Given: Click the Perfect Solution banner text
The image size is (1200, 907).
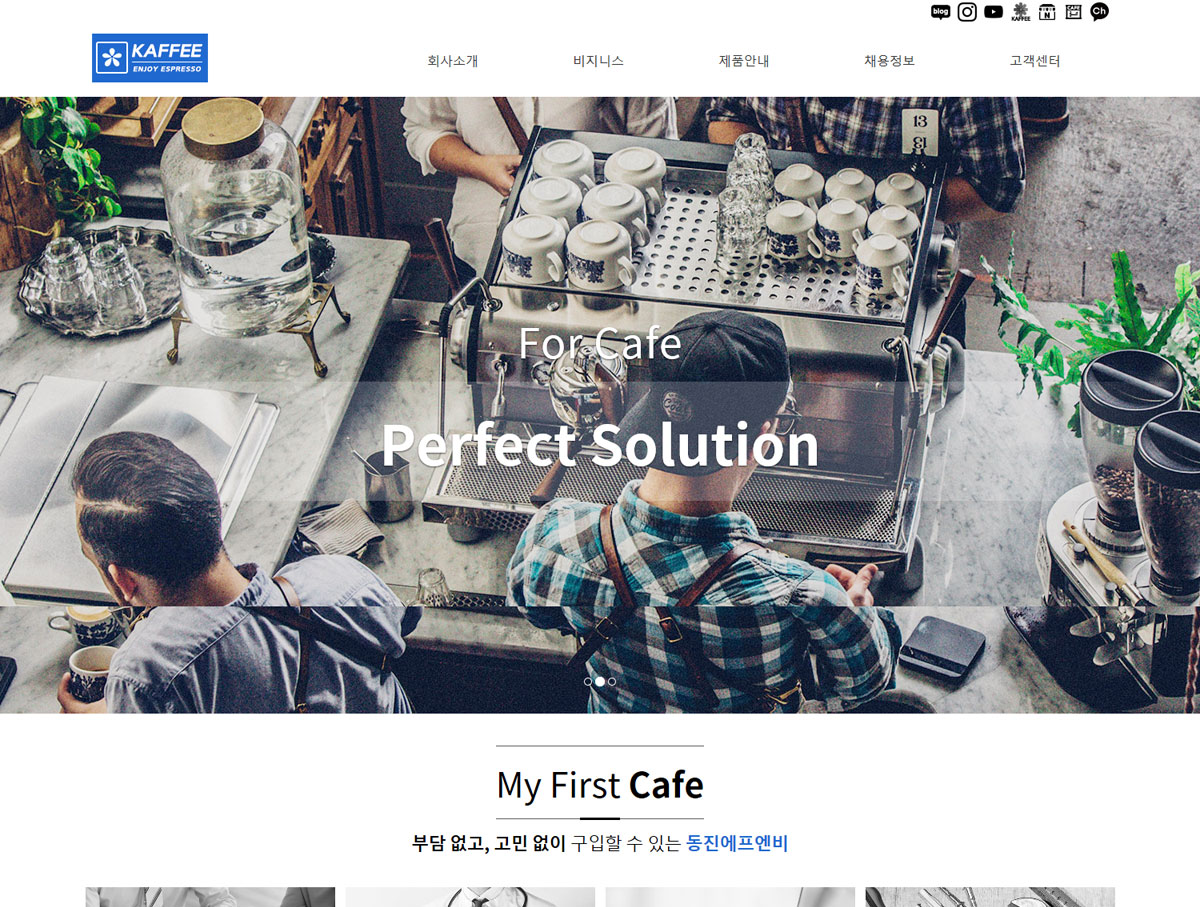Looking at the screenshot, I should coord(600,445).
